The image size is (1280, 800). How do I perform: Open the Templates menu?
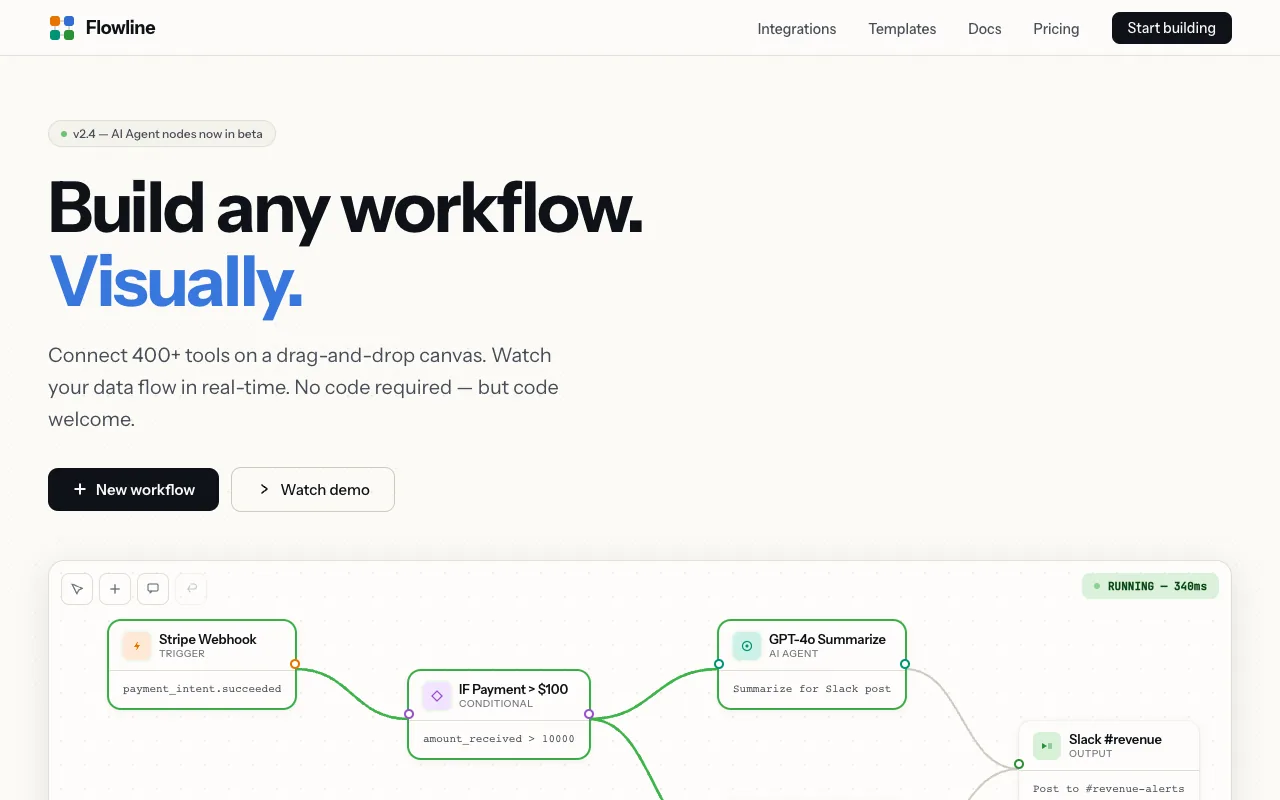(x=901, y=28)
